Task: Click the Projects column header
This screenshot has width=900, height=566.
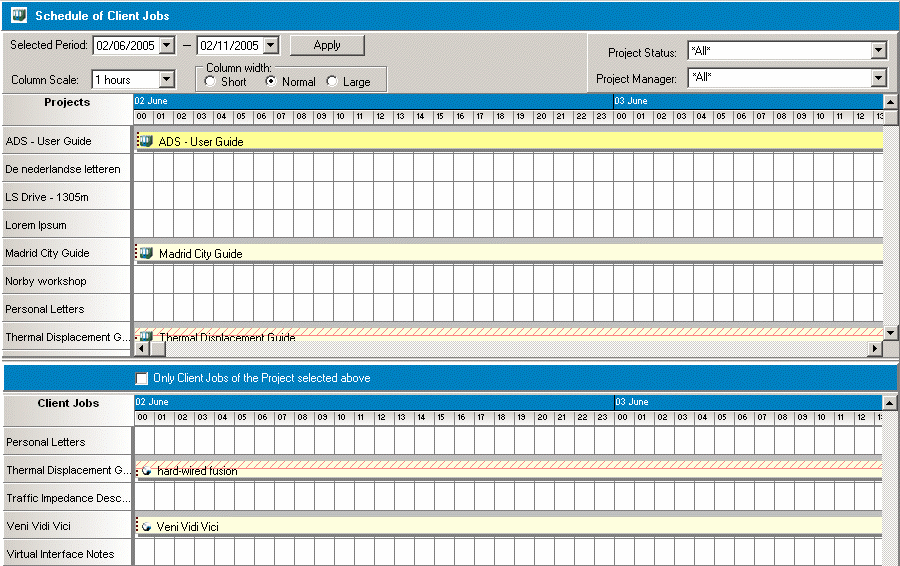Action: tap(67, 110)
